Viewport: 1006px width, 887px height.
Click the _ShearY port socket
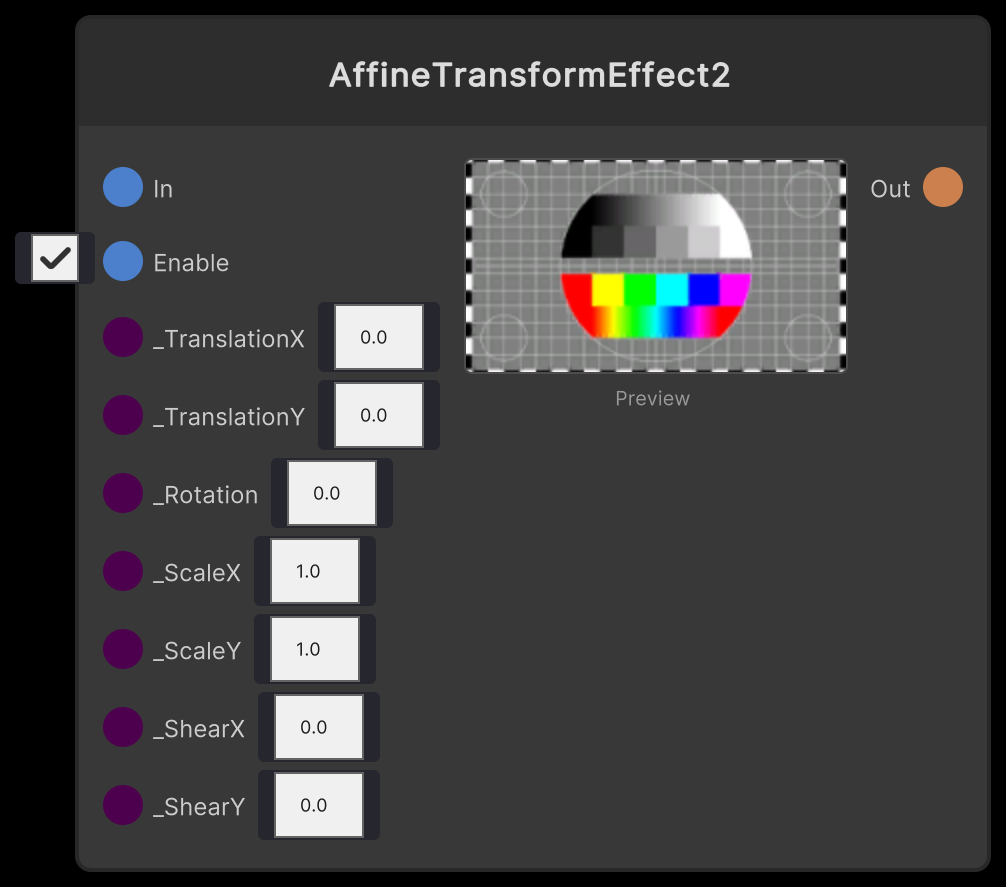tap(122, 805)
